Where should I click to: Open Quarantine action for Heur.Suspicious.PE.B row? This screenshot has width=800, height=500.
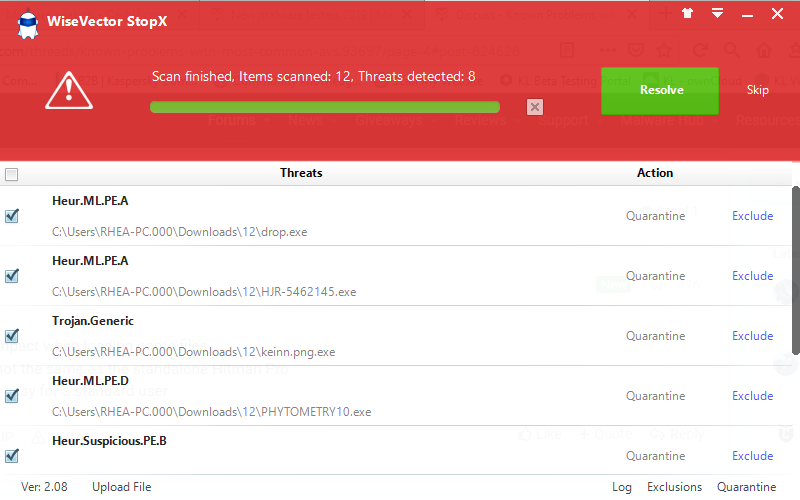pyautogui.click(x=656, y=456)
